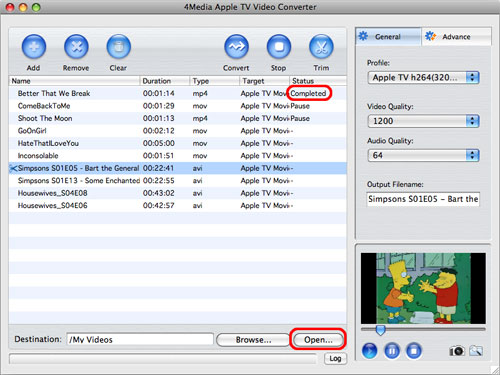Click the Stop conversion toolbar icon

[279, 47]
